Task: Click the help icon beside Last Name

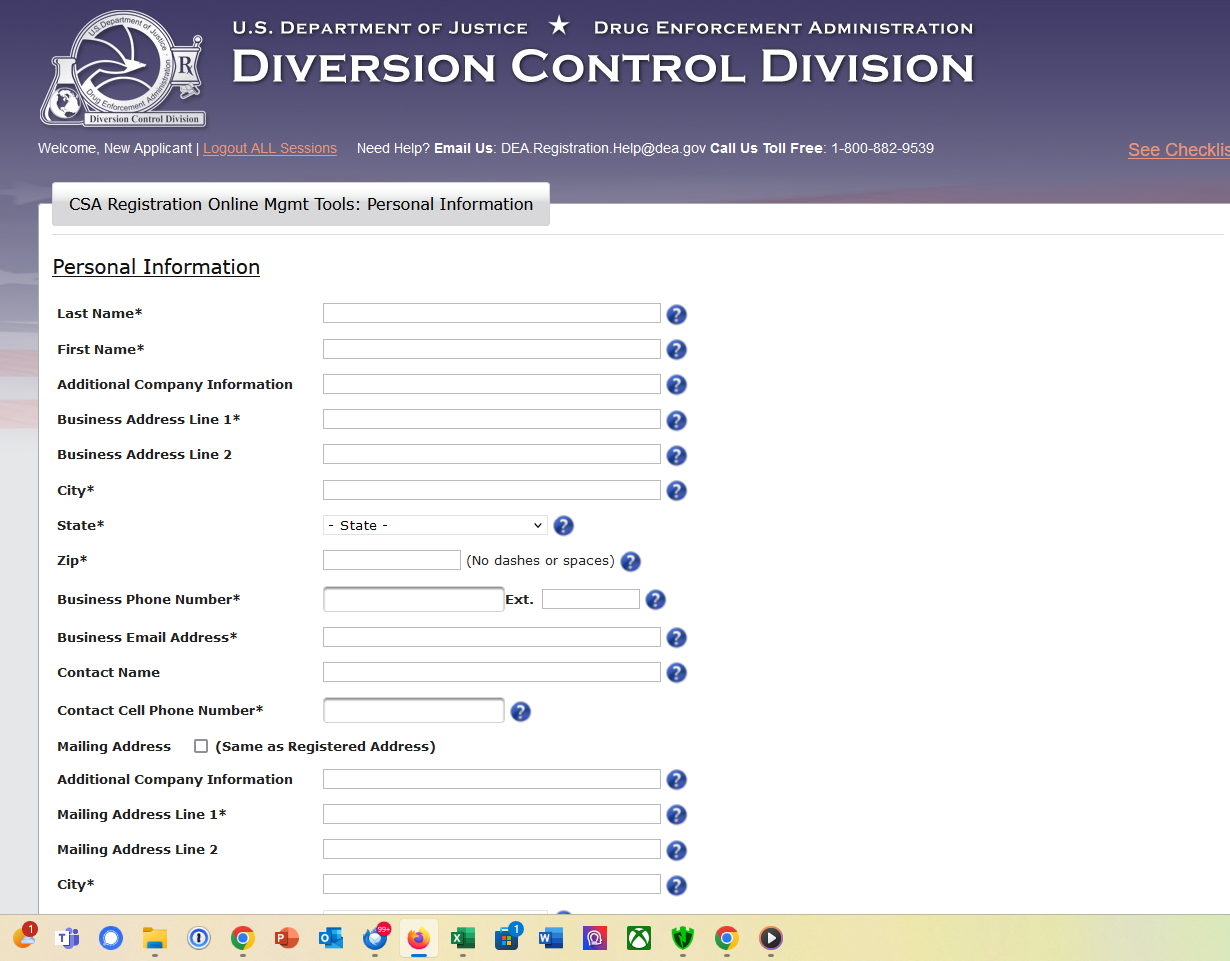Action: (676, 314)
